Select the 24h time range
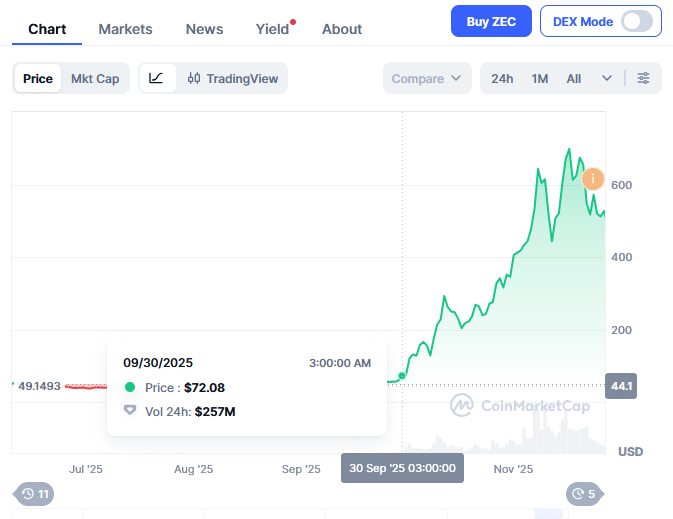This screenshot has height=519, width=673. coord(502,79)
